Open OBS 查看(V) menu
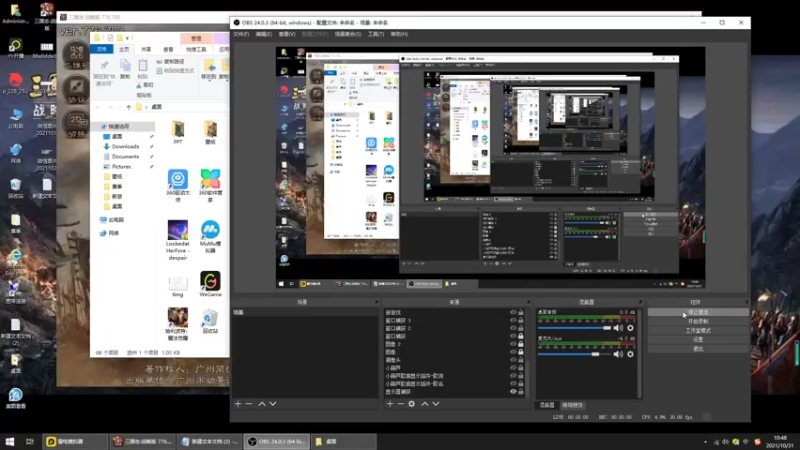This screenshot has height=450, width=800. tap(287, 34)
